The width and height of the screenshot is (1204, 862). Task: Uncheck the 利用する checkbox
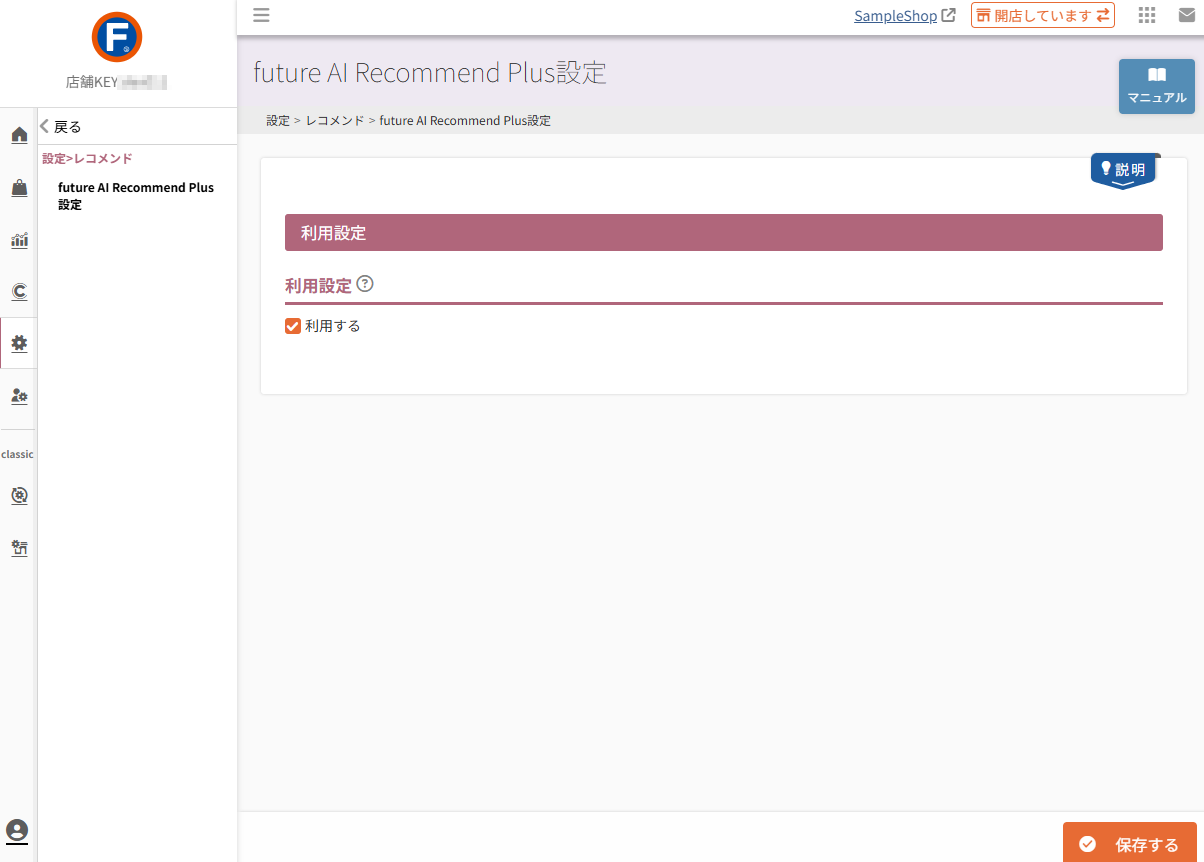pyautogui.click(x=292, y=325)
